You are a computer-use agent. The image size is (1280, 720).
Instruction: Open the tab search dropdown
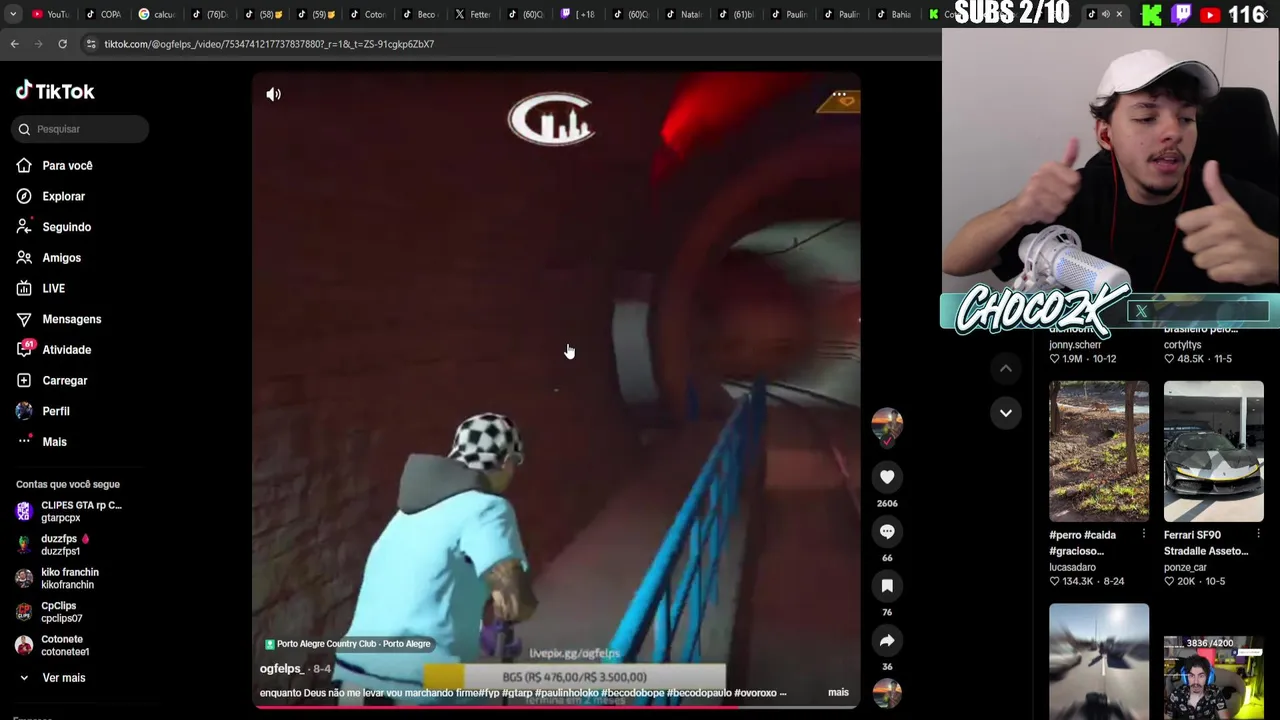(13, 14)
